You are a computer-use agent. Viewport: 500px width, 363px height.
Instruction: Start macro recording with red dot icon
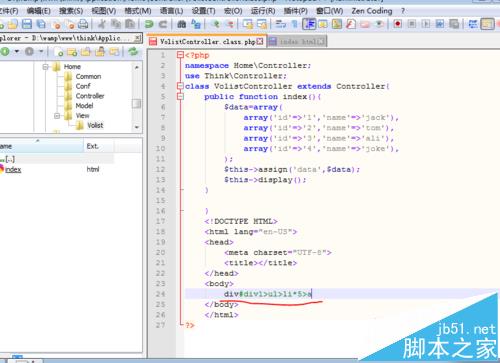pyautogui.click(x=397, y=24)
